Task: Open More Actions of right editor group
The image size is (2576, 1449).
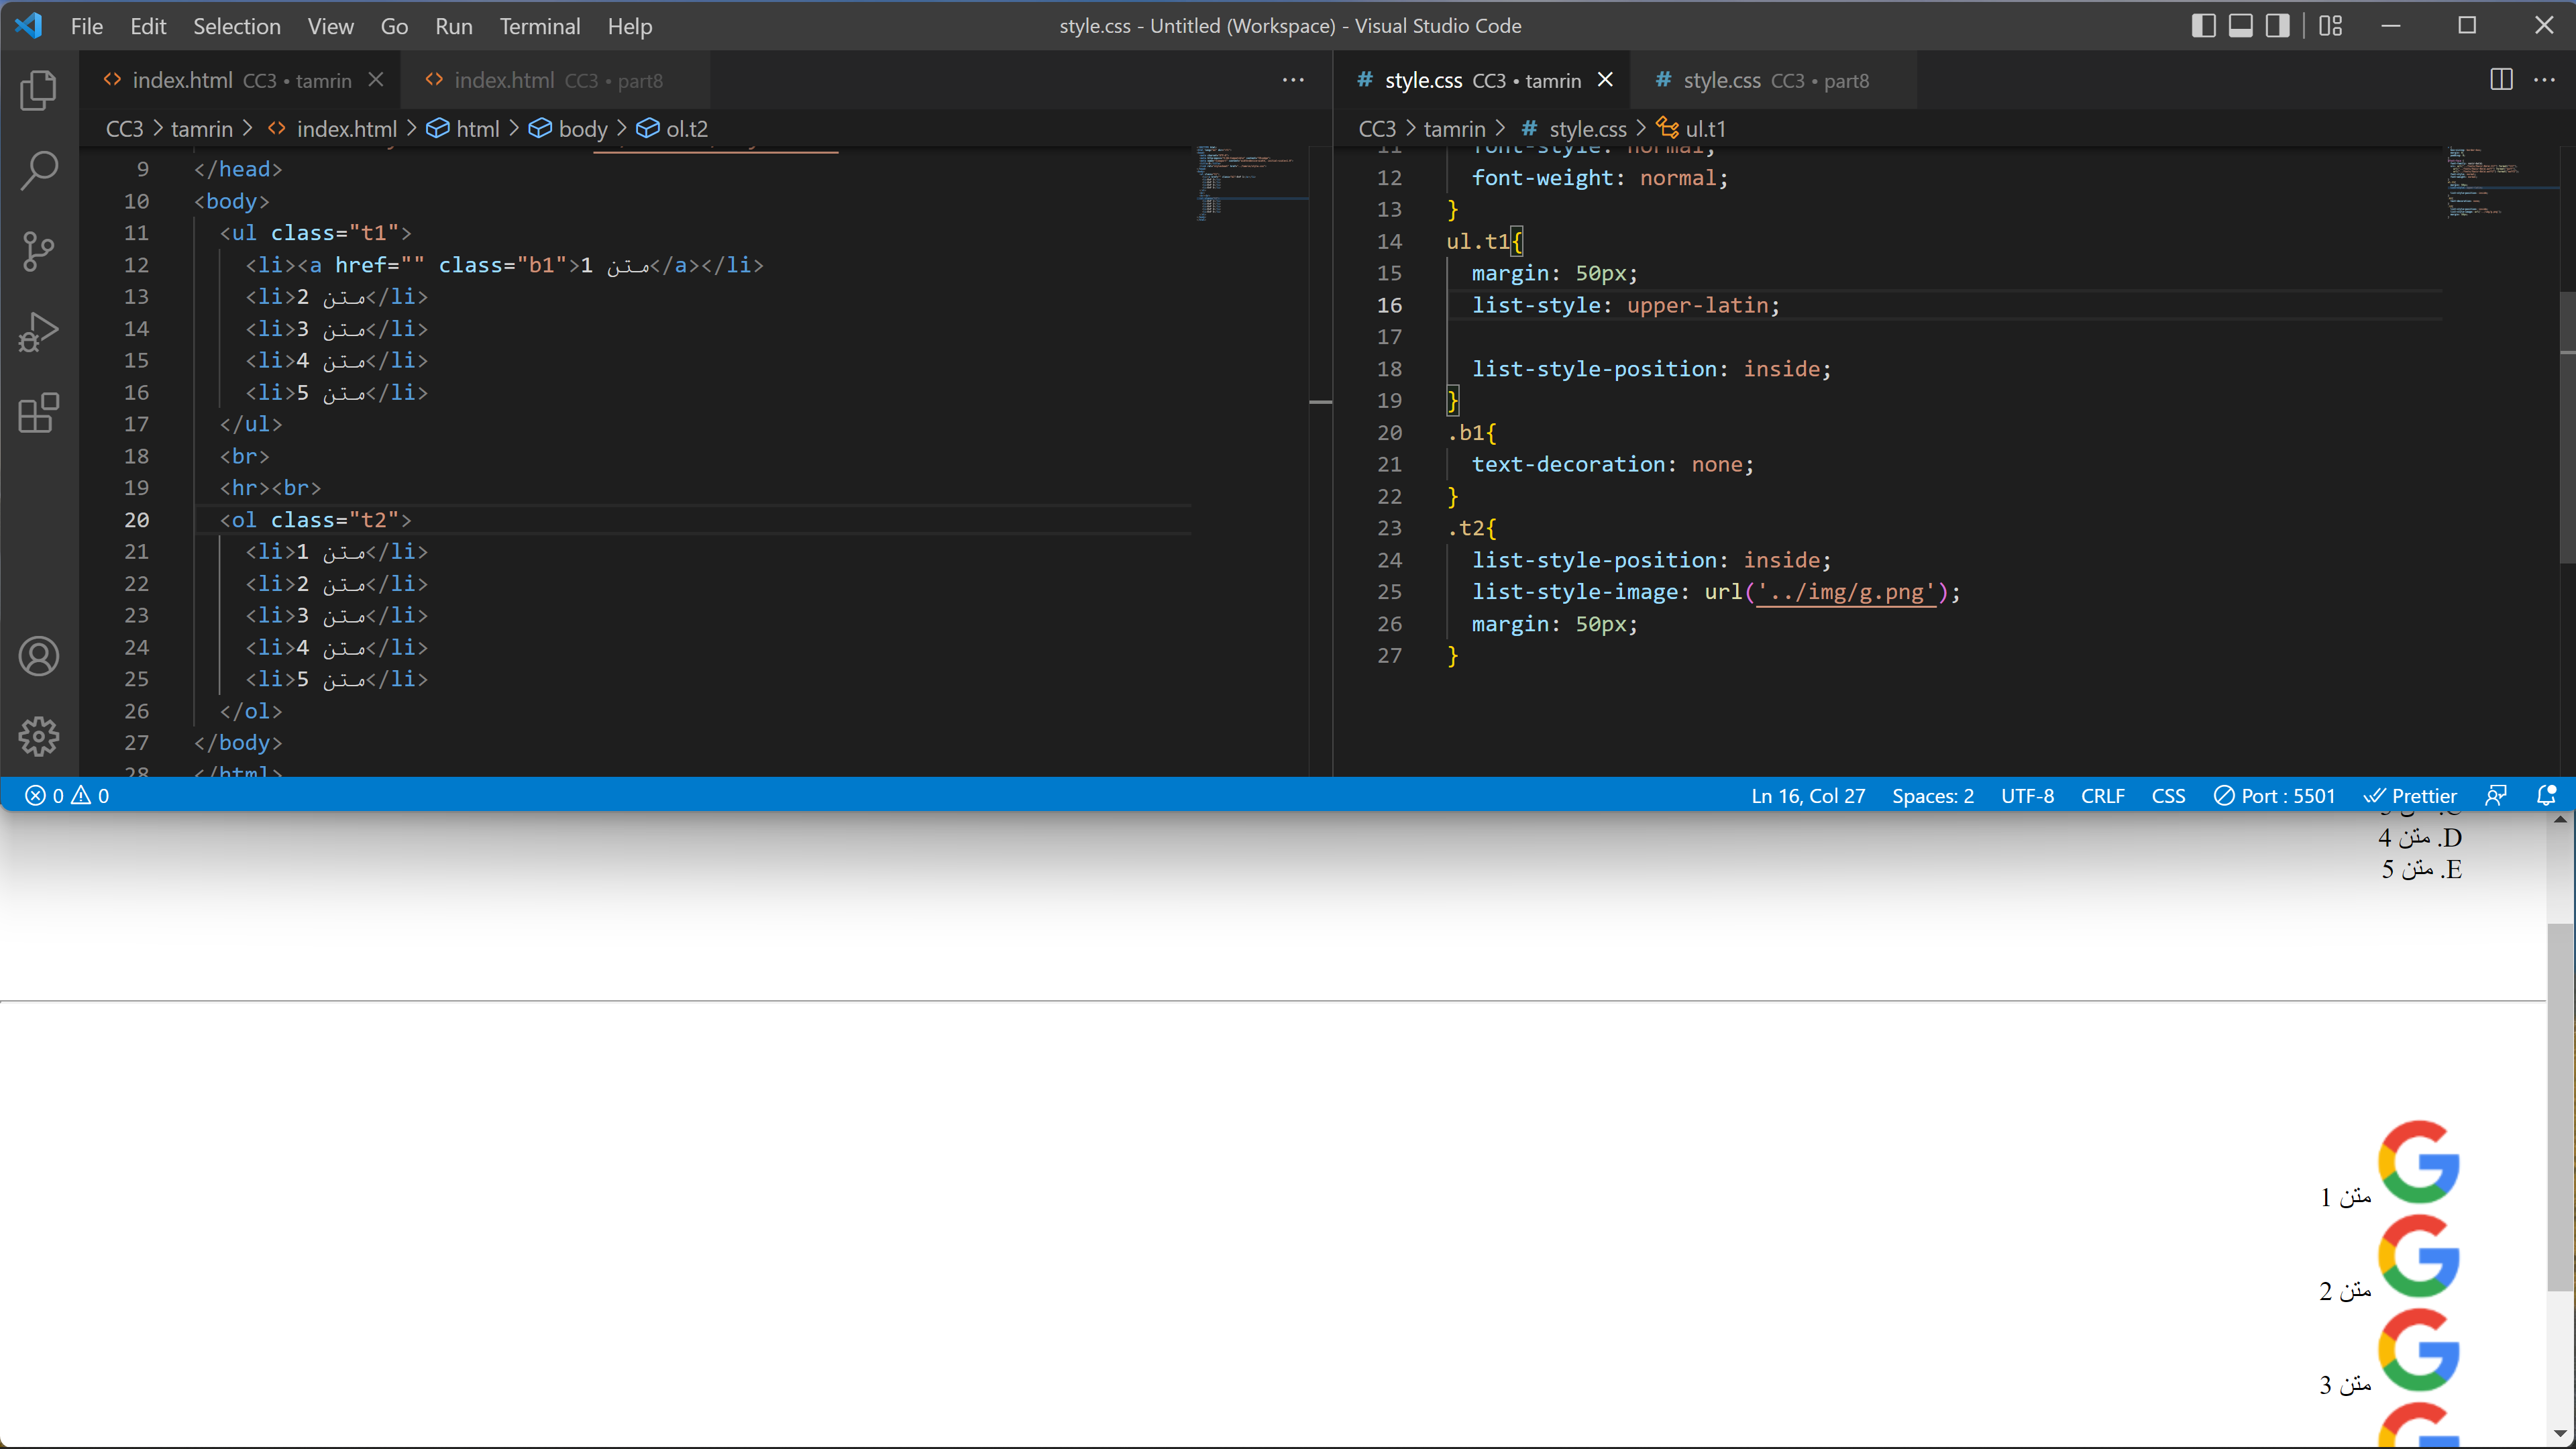Action: (2544, 80)
